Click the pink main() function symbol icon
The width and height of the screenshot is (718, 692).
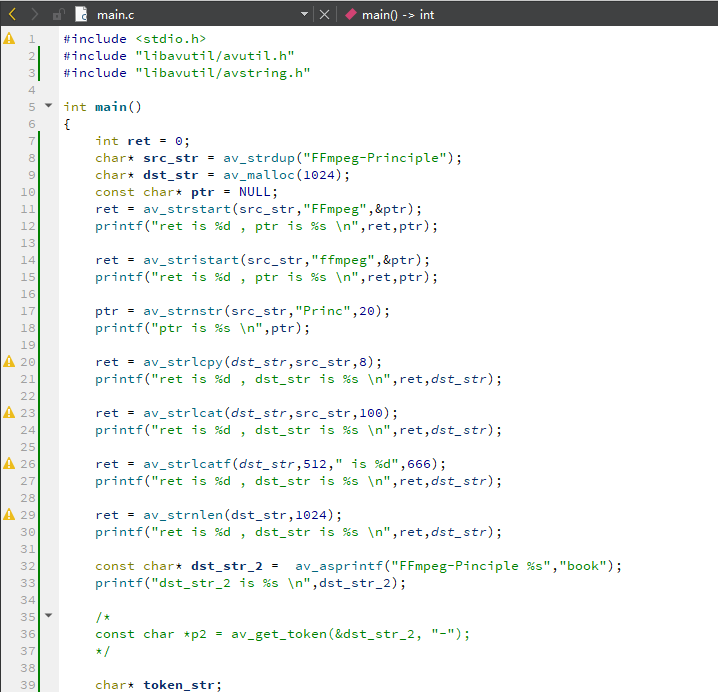pyautogui.click(x=350, y=14)
